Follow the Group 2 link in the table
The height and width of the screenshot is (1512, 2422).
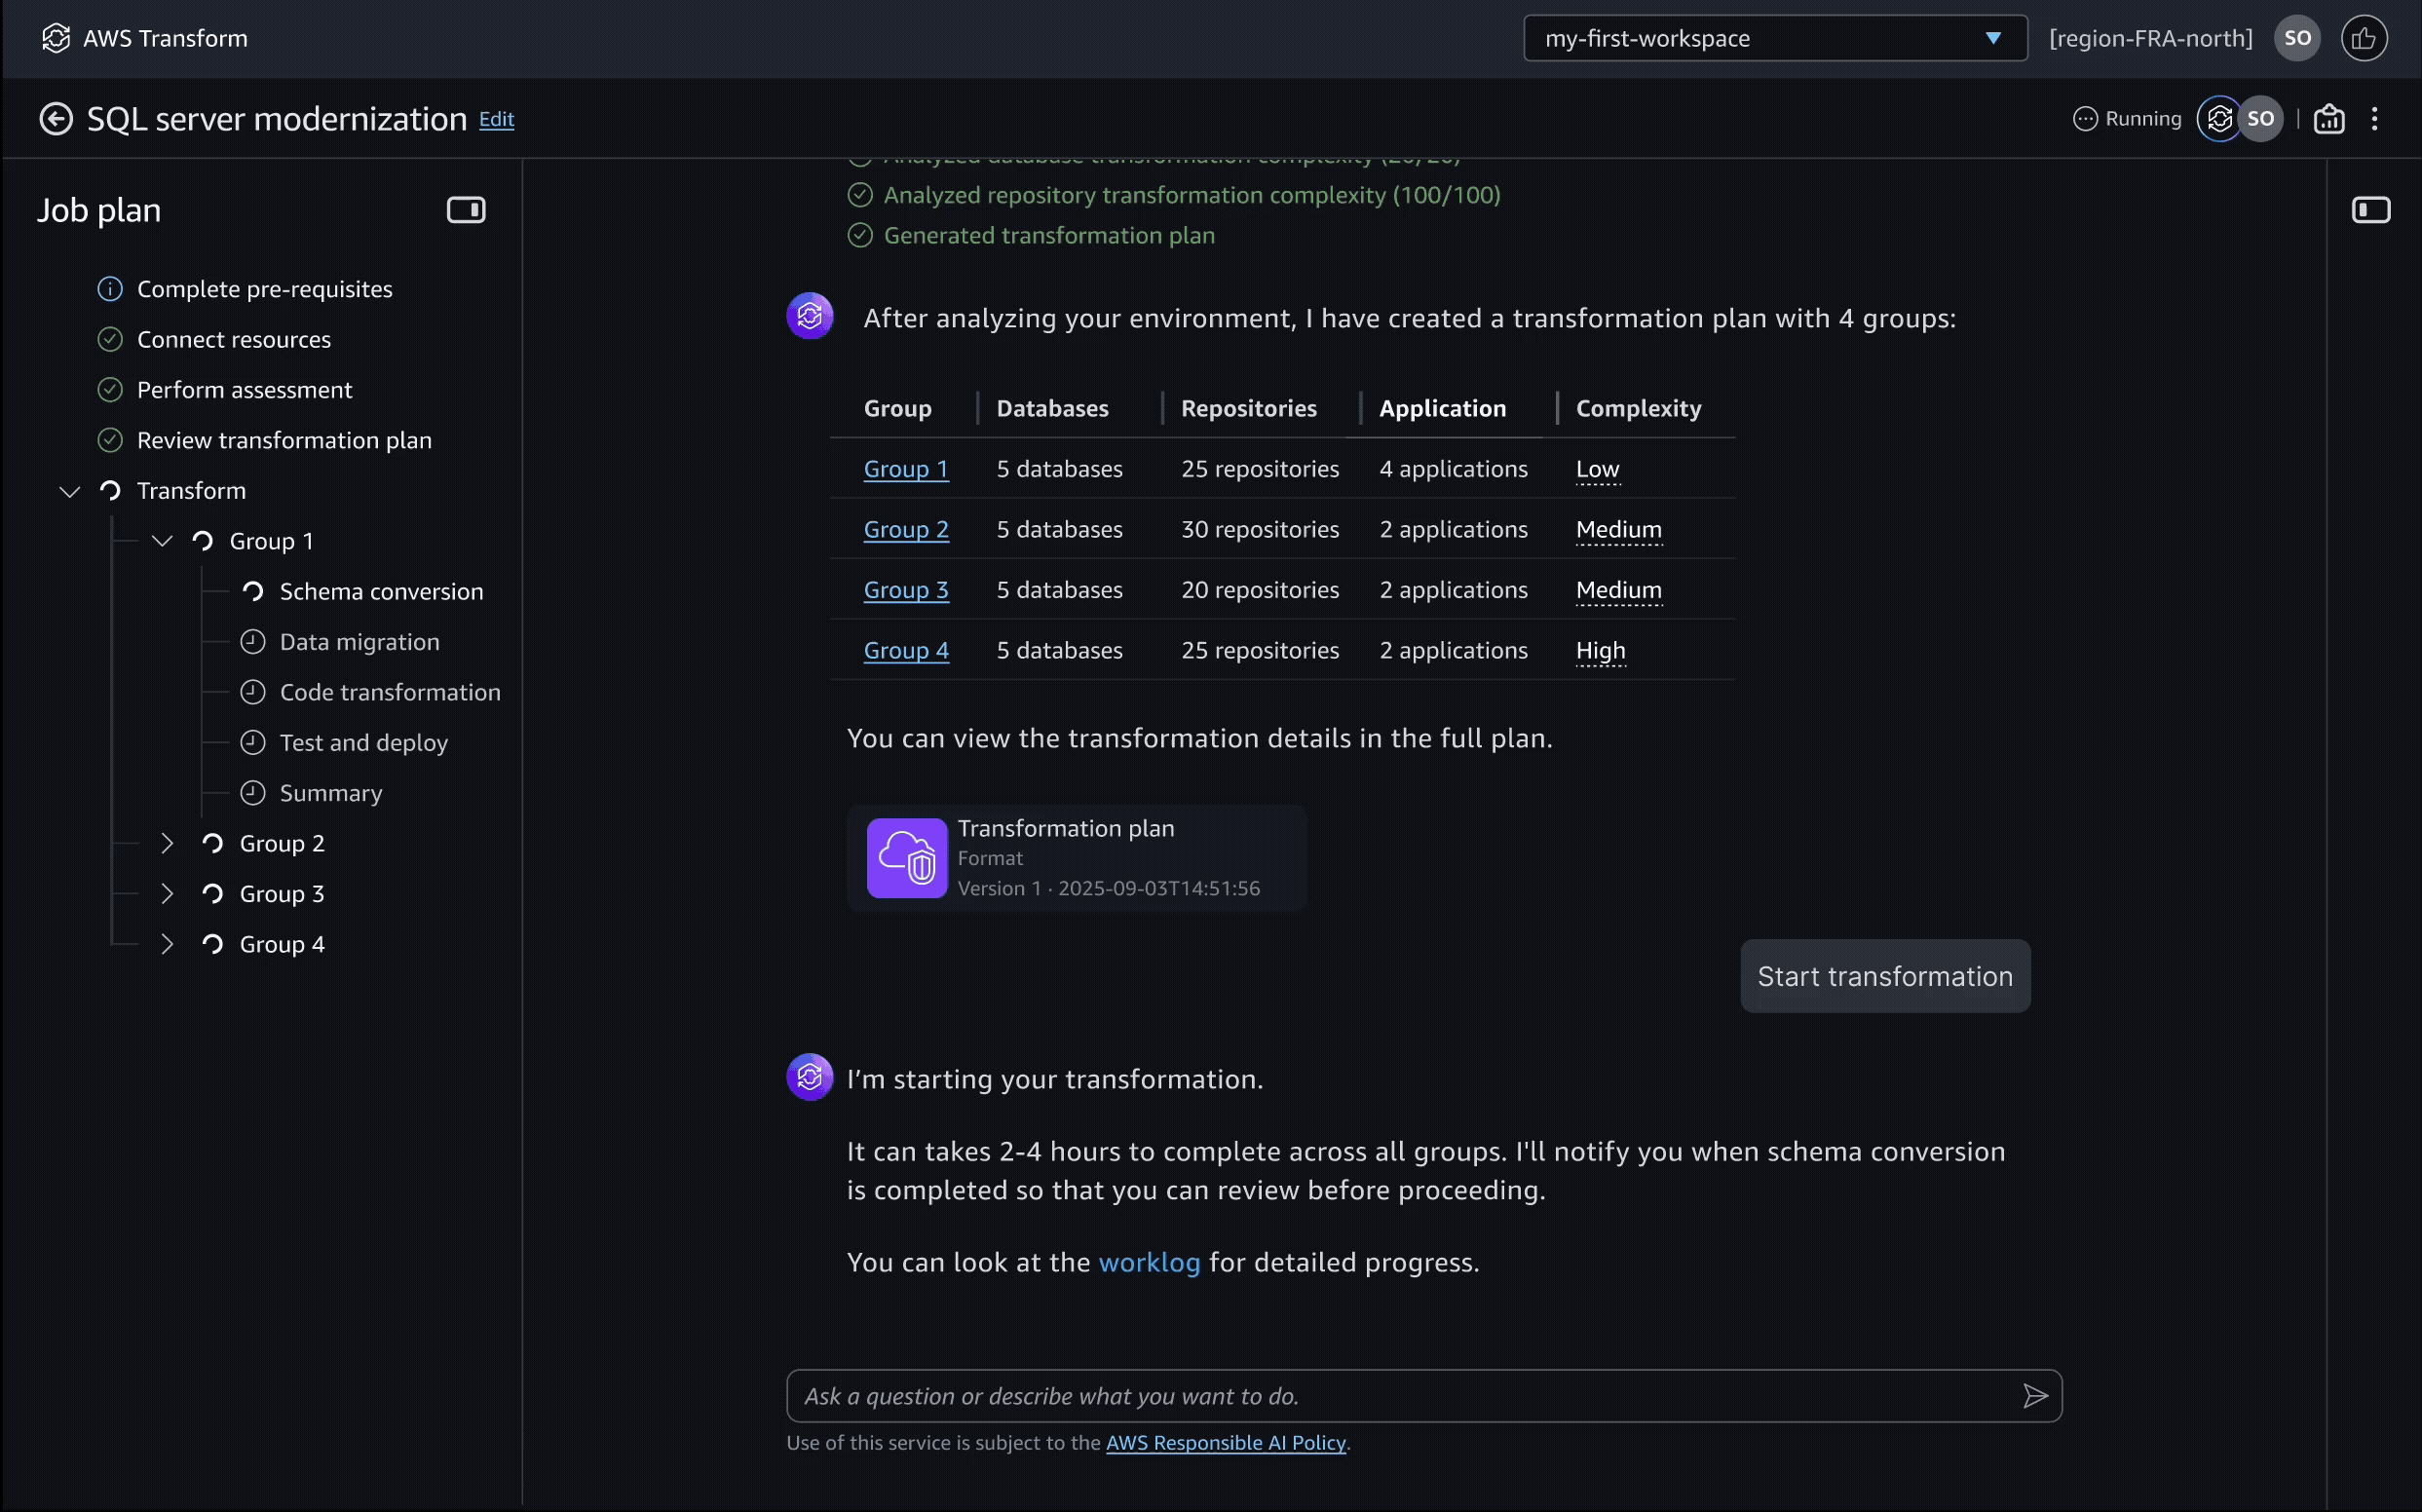coord(905,529)
